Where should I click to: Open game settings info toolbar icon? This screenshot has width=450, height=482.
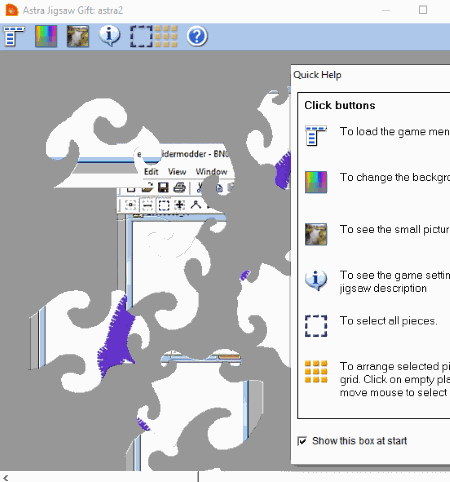110,35
